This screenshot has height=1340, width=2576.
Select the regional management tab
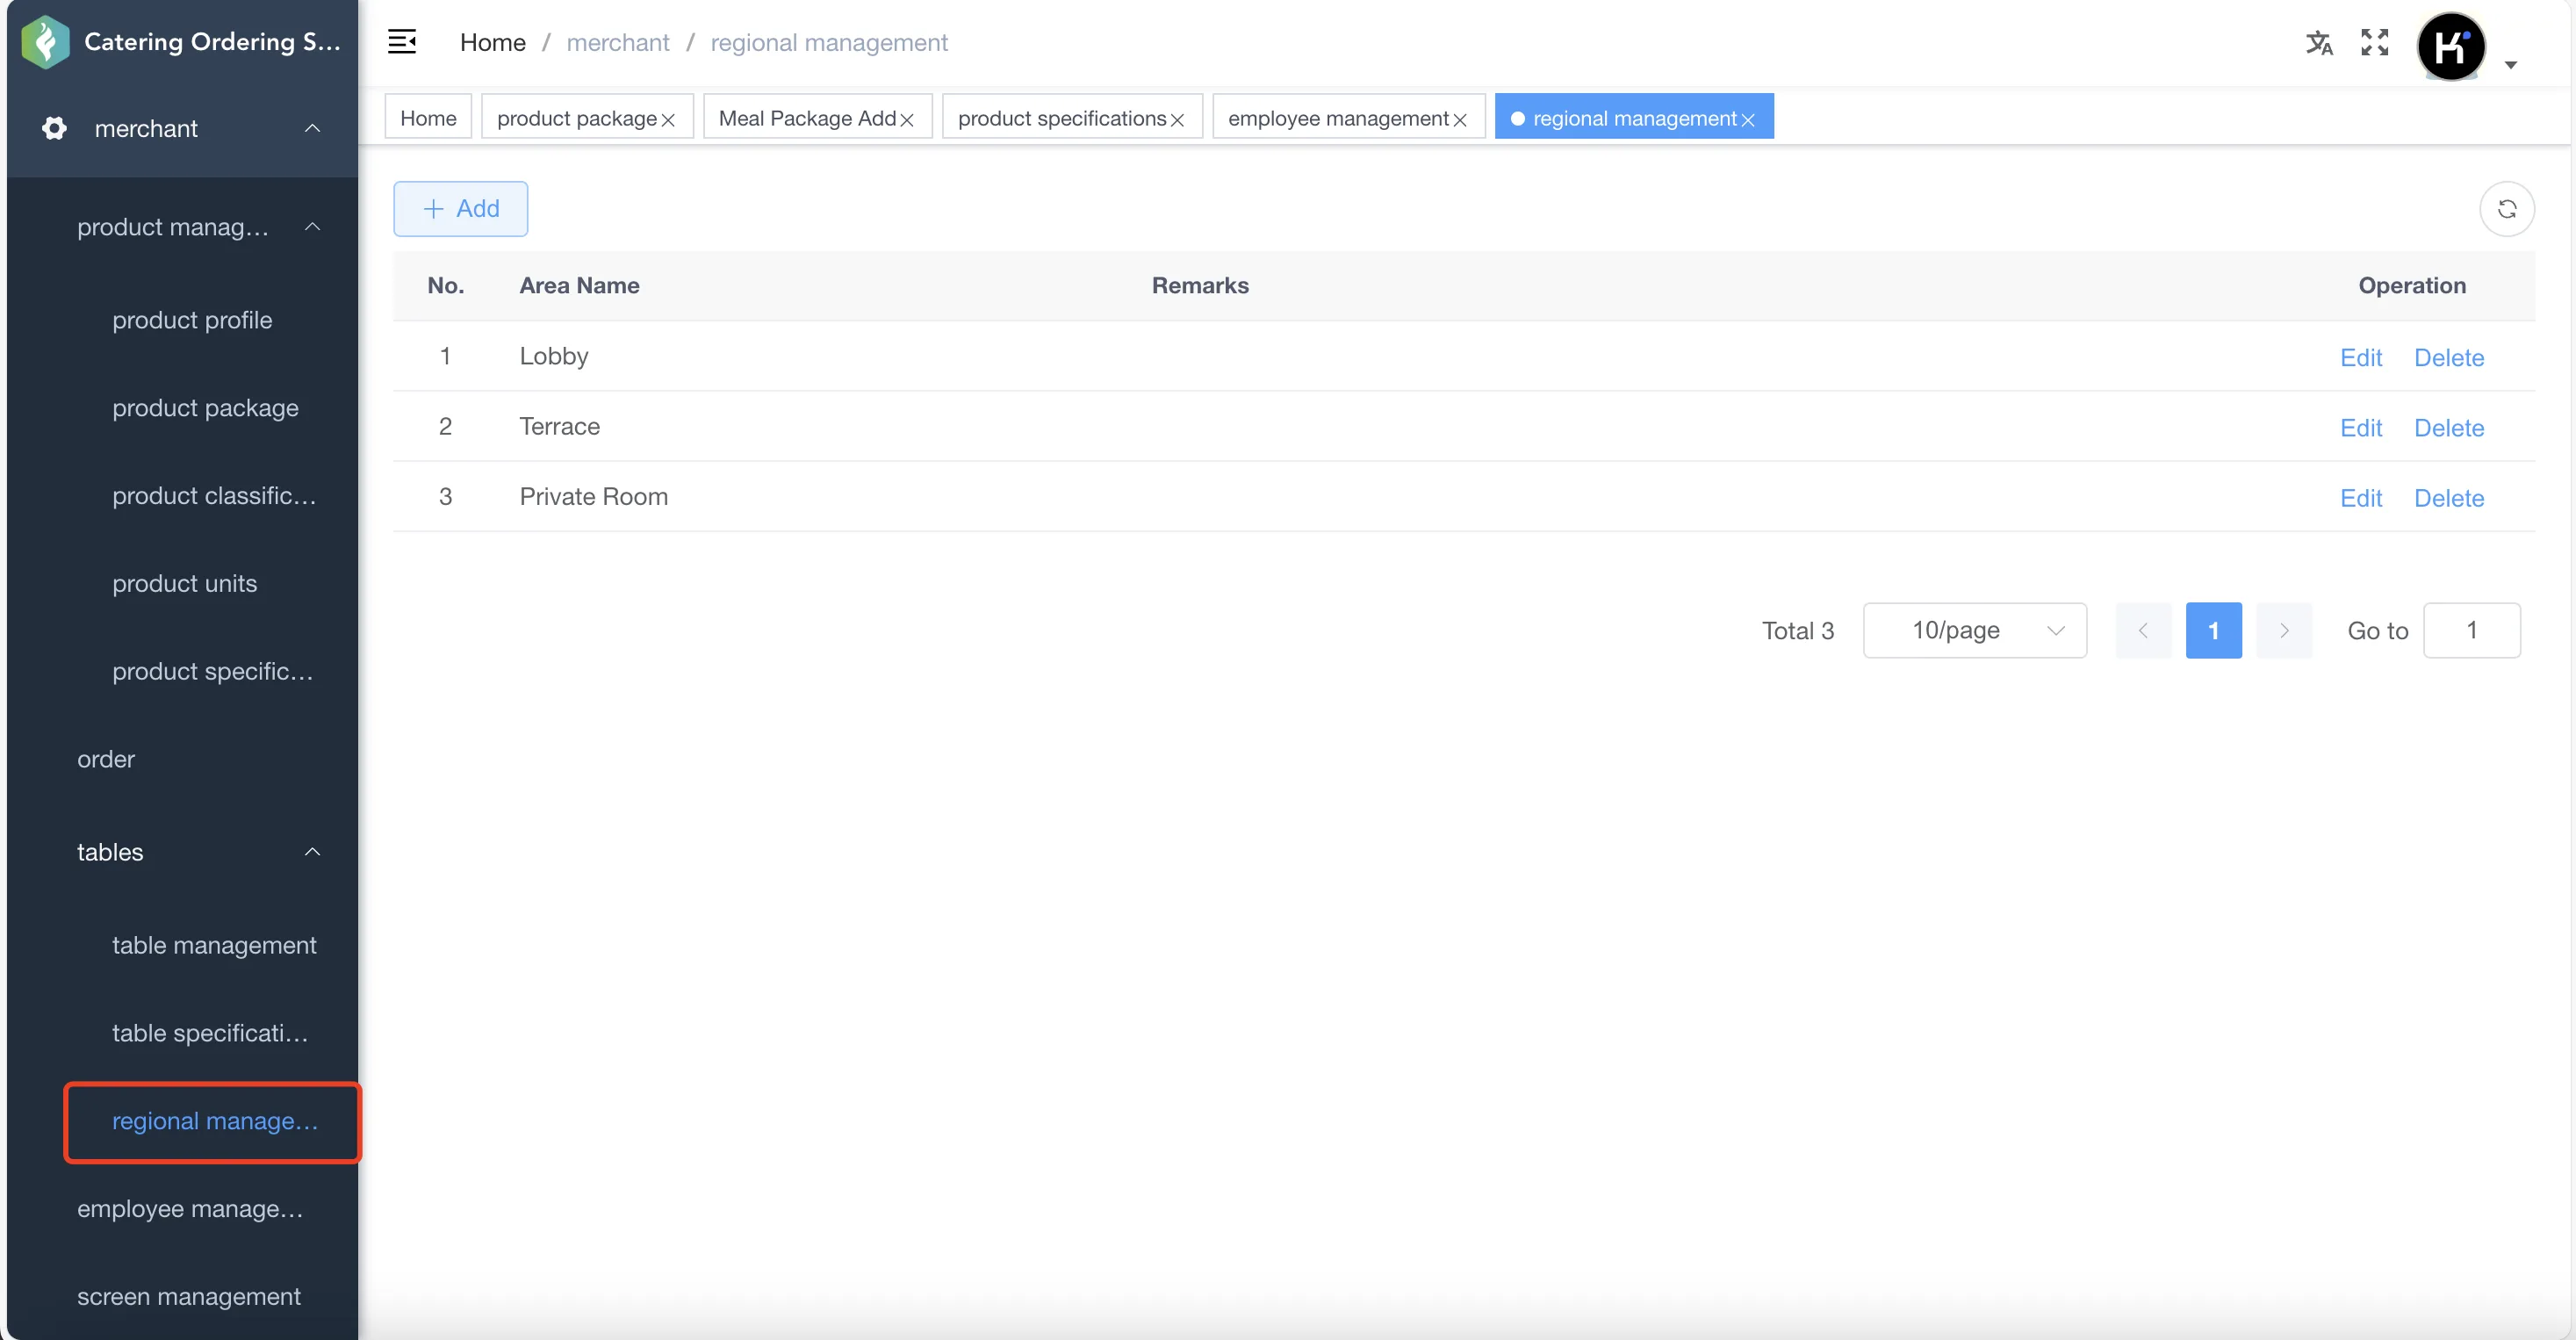click(1634, 118)
